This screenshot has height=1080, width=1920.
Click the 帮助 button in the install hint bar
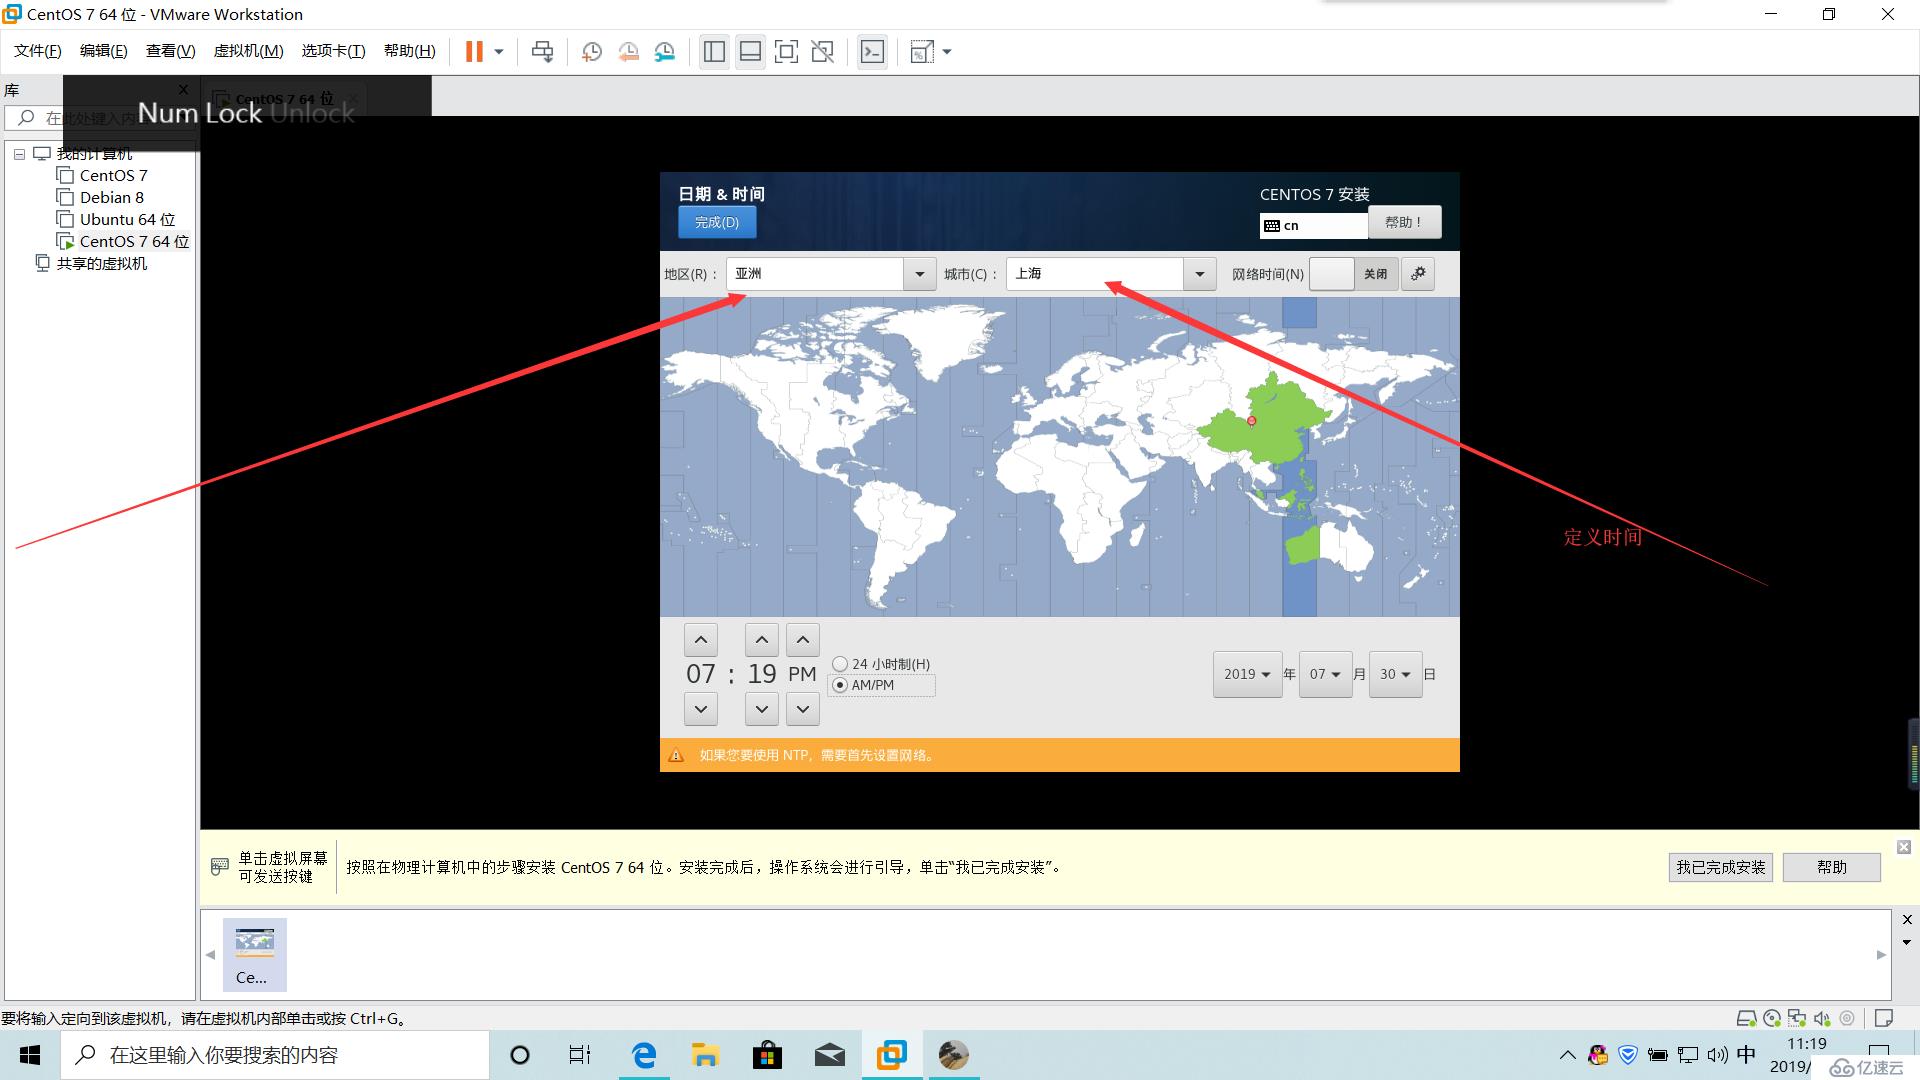click(1832, 867)
